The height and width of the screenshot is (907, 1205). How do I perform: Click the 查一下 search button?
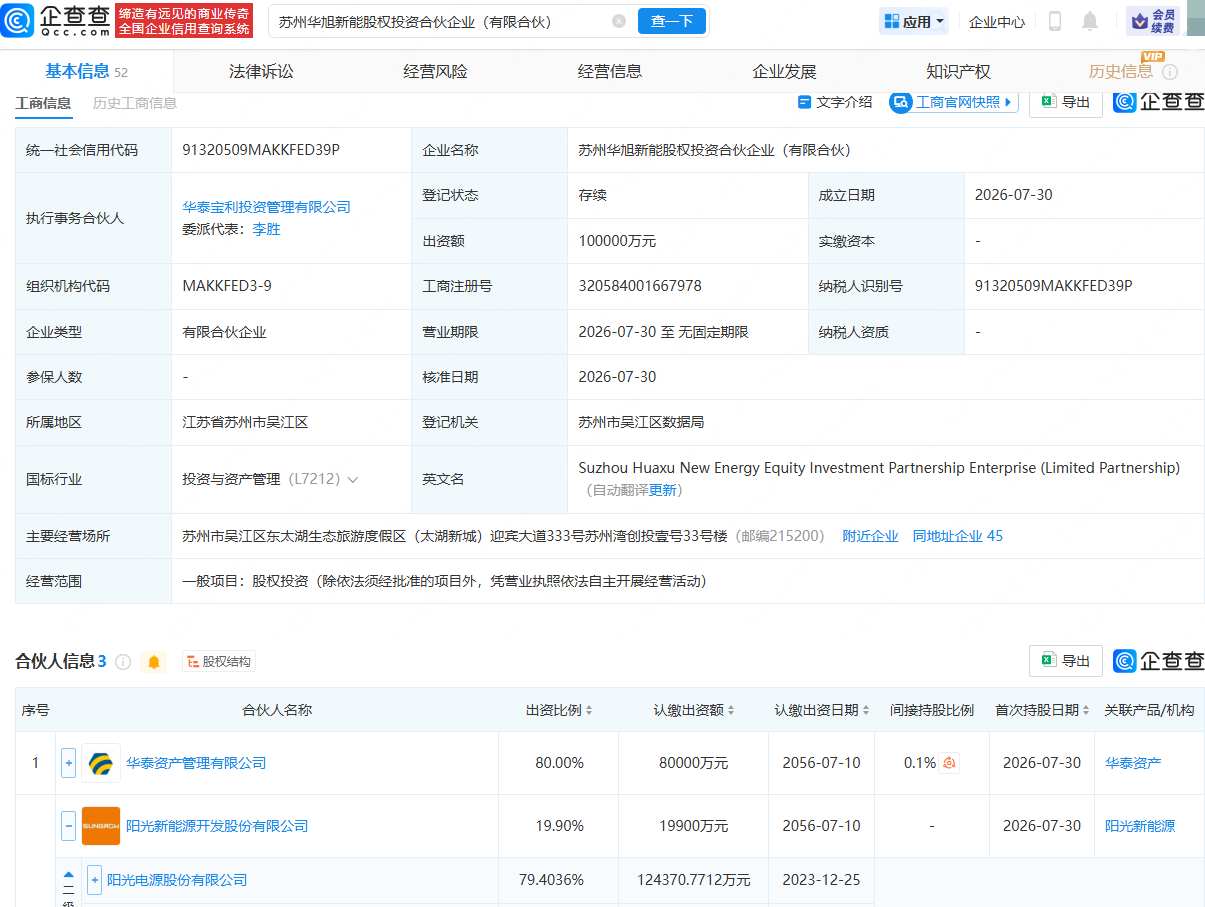pos(672,21)
